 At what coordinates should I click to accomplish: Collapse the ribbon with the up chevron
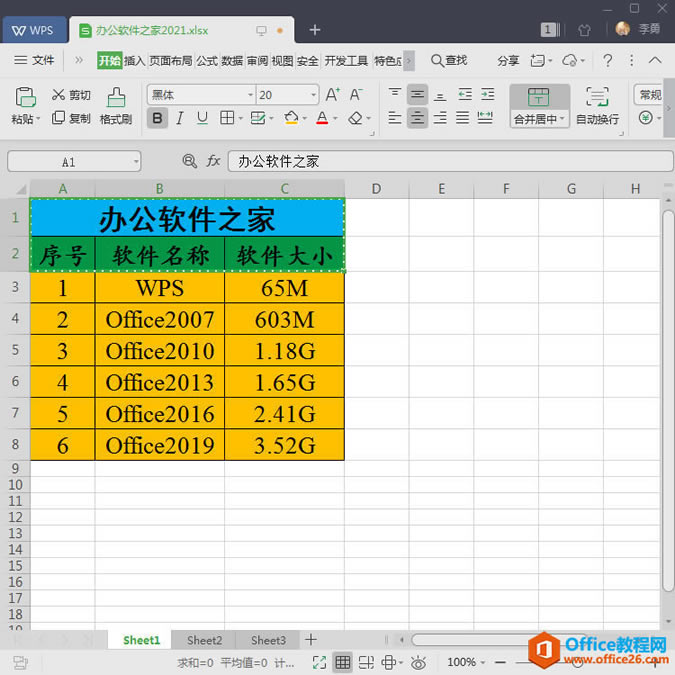click(655, 60)
